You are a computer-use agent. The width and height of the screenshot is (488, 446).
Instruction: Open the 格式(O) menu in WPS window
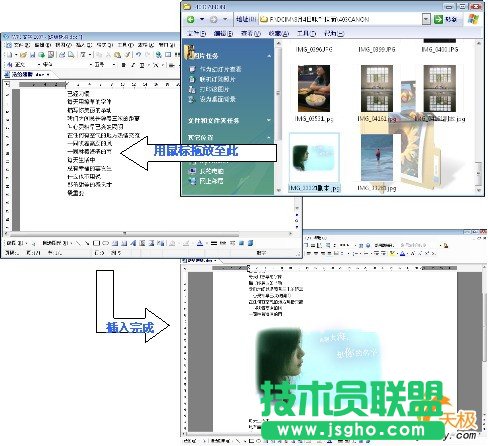click(105, 45)
